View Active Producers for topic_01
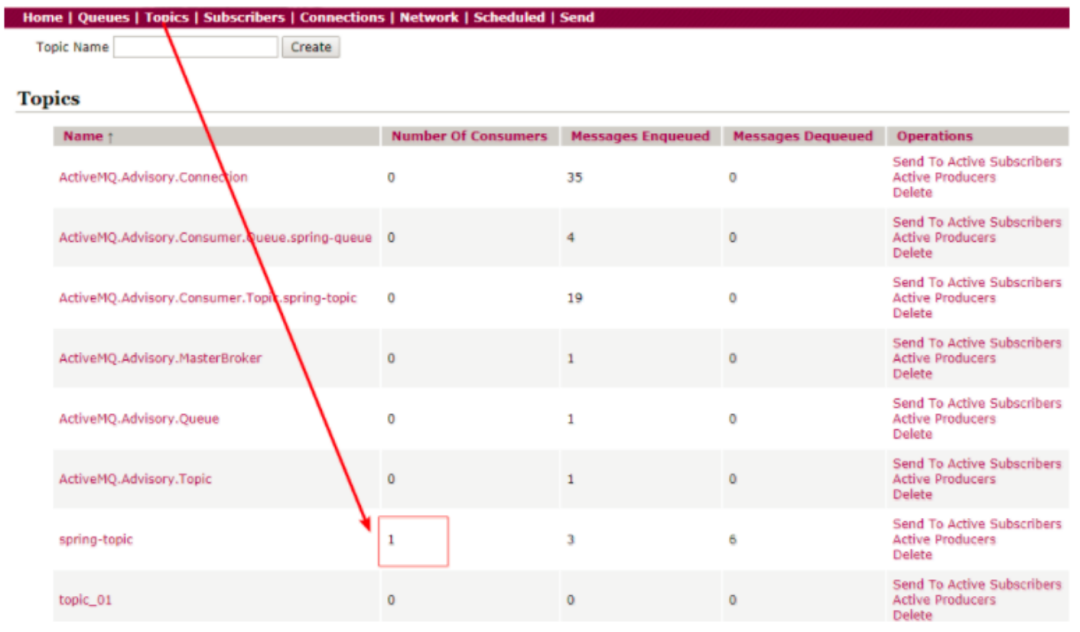The width and height of the screenshot is (1080, 632). coord(944,600)
